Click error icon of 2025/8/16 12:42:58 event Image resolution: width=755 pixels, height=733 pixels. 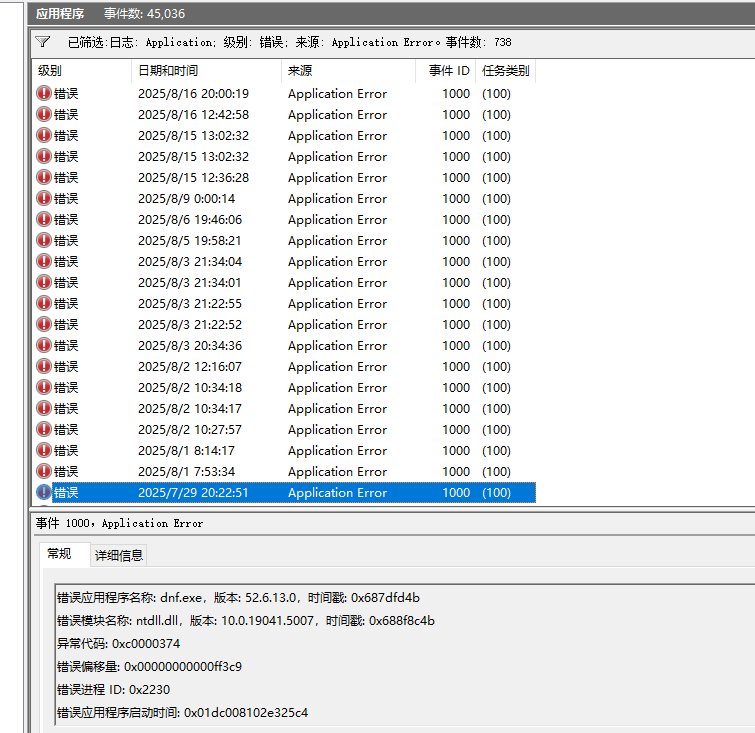click(x=44, y=114)
